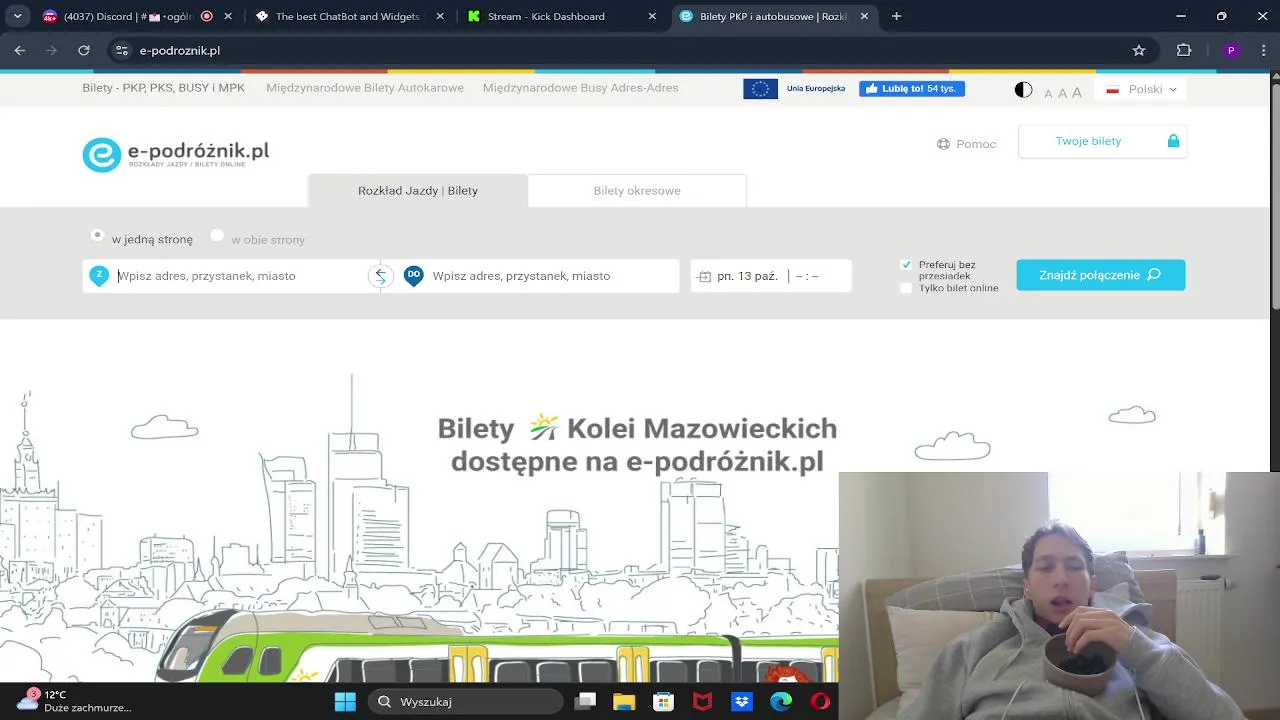Open 'Bilety - PKP, PKS, BUSY i MPK' link

point(164,88)
